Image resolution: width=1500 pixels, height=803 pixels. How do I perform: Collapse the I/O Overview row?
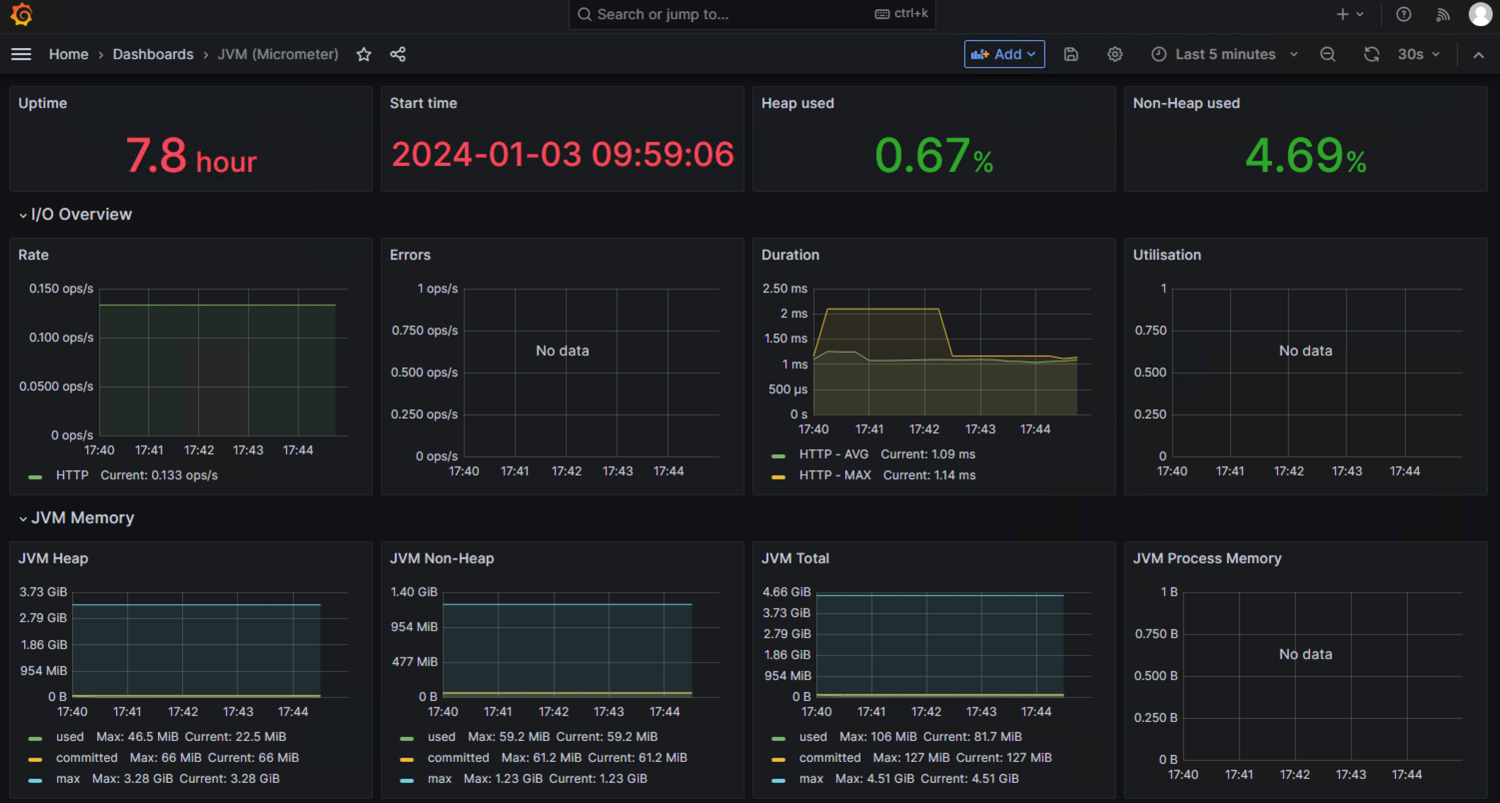(x=75, y=214)
